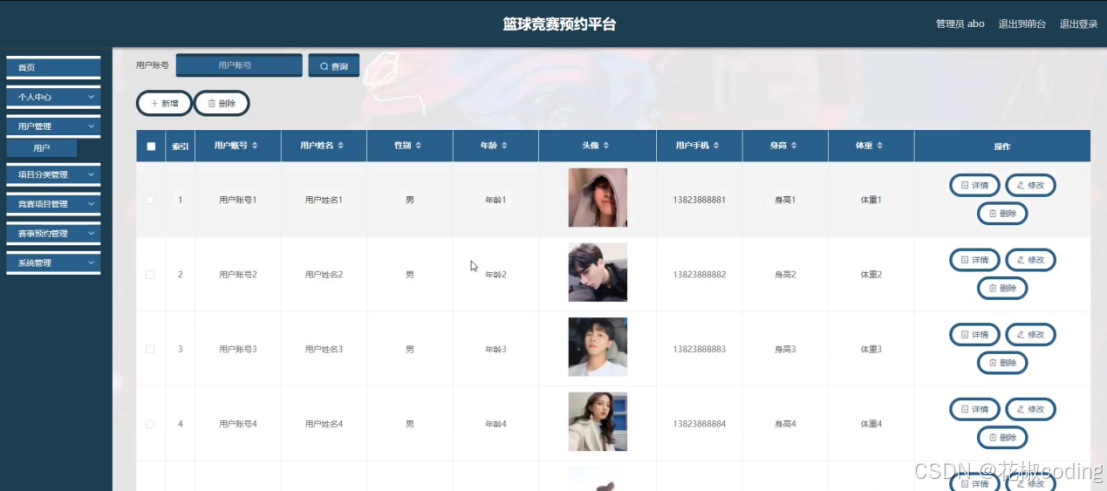Click 退出登录 in the header

coord(1079,23)
